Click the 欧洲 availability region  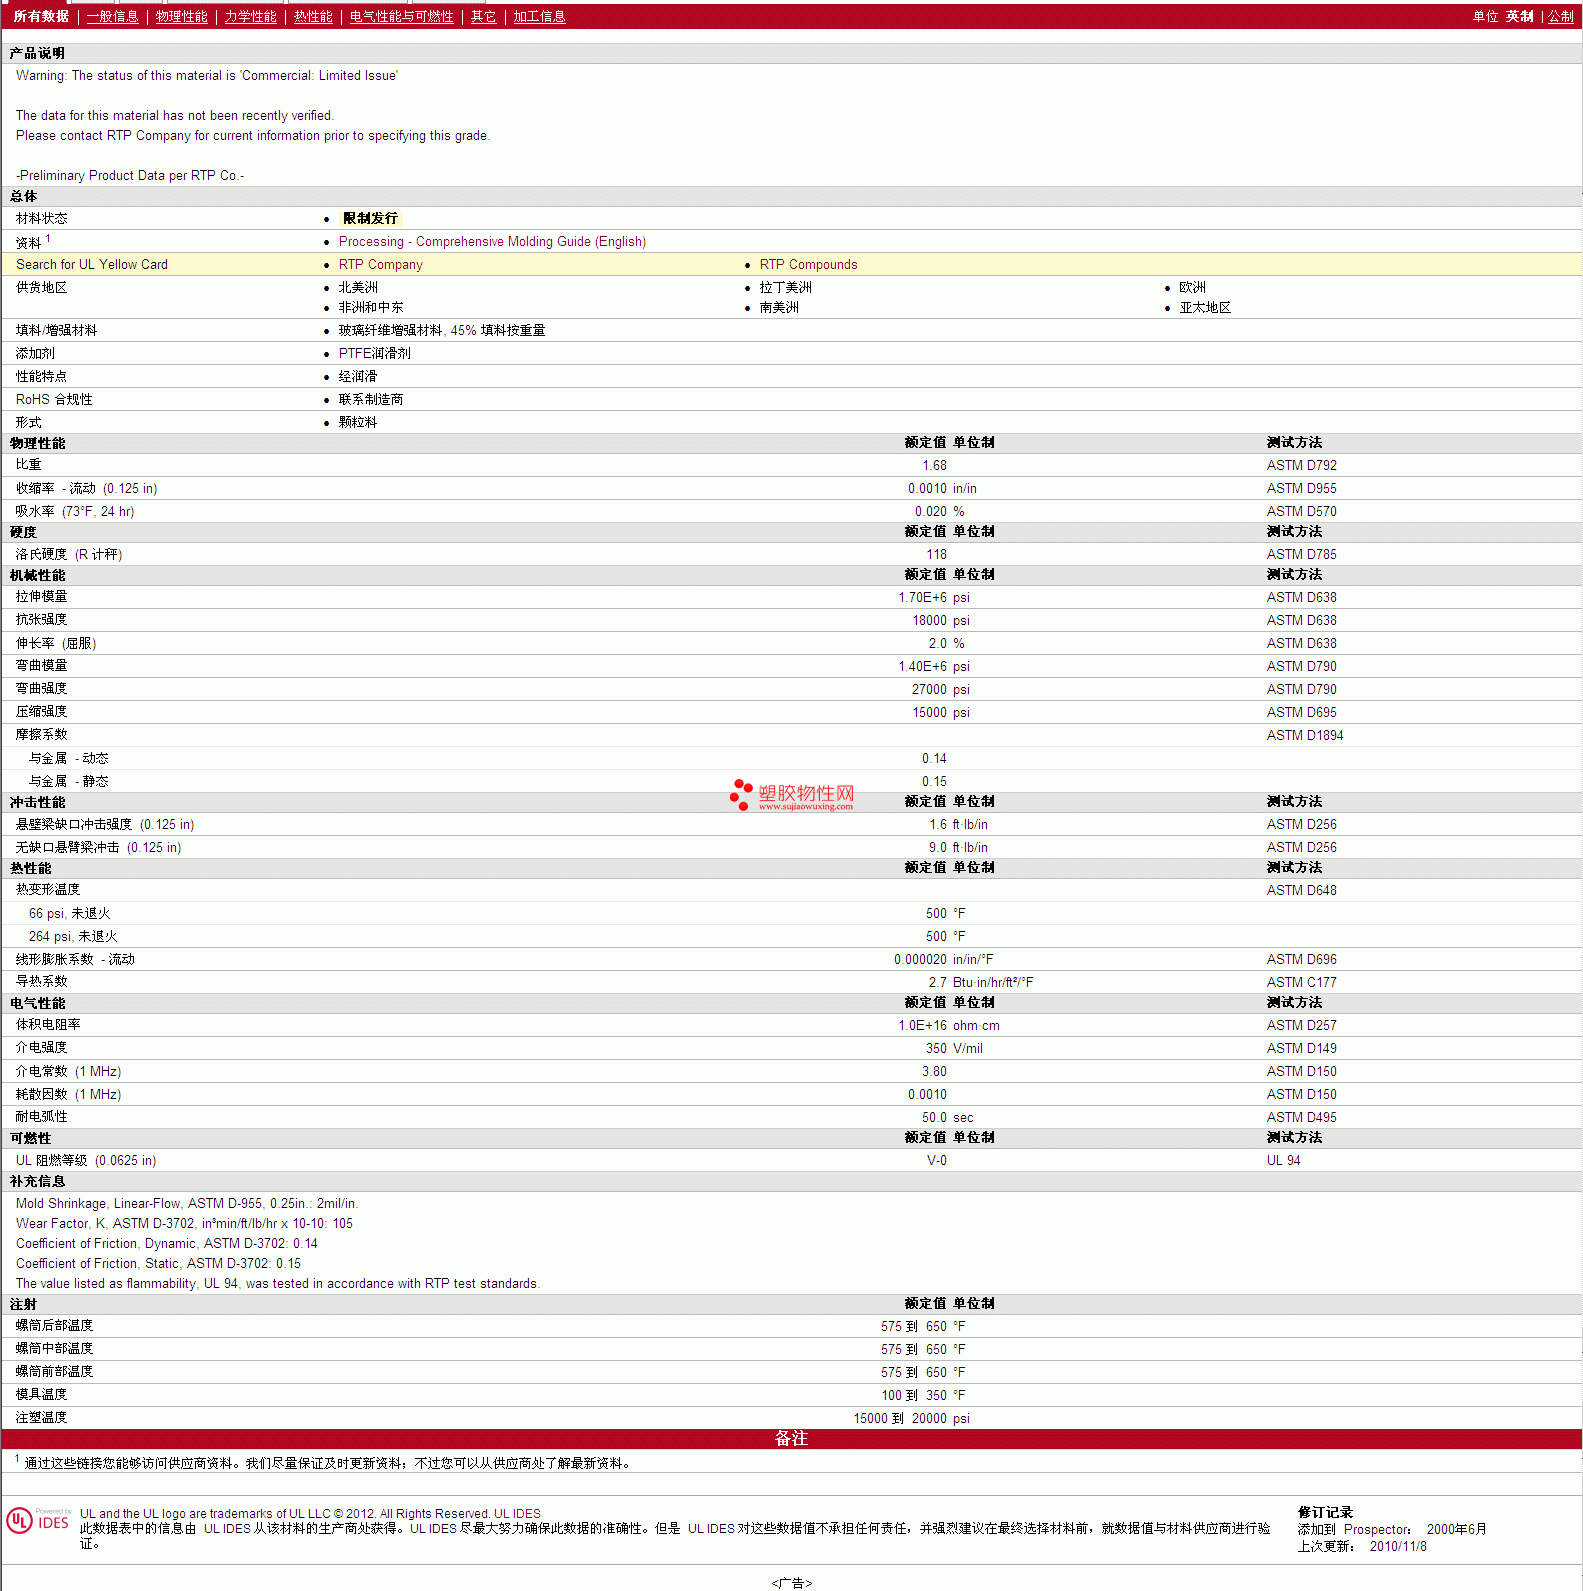(1192, 287)
